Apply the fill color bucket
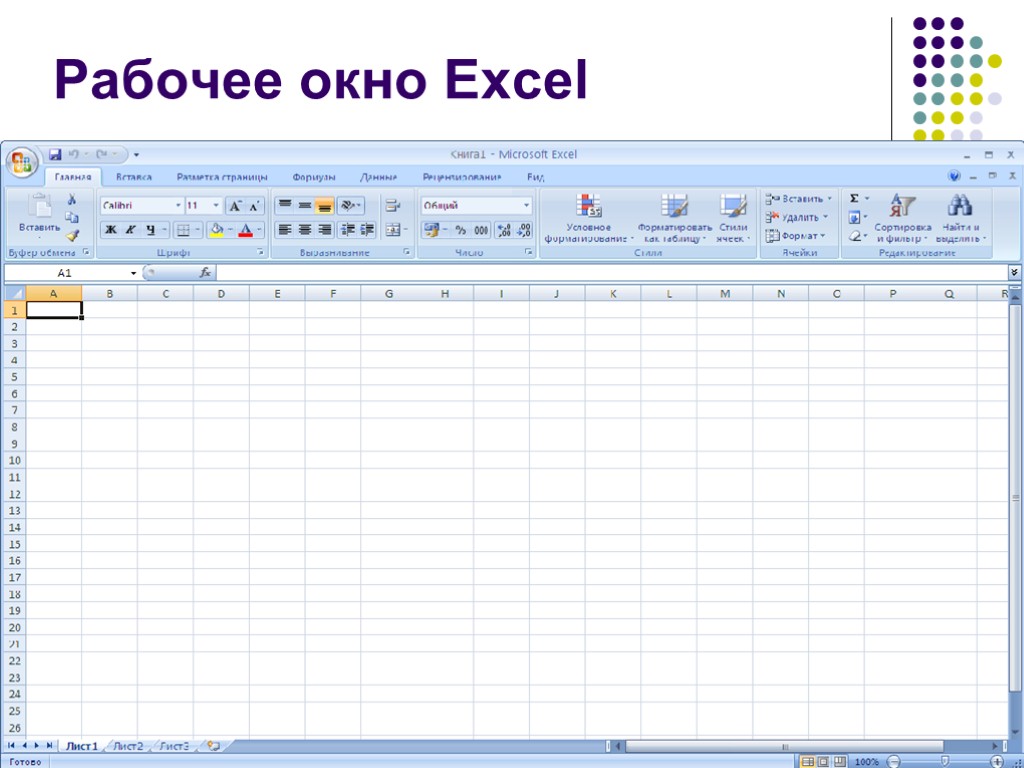The width and height of the screenshot is (1024, 768). (217, 229)
